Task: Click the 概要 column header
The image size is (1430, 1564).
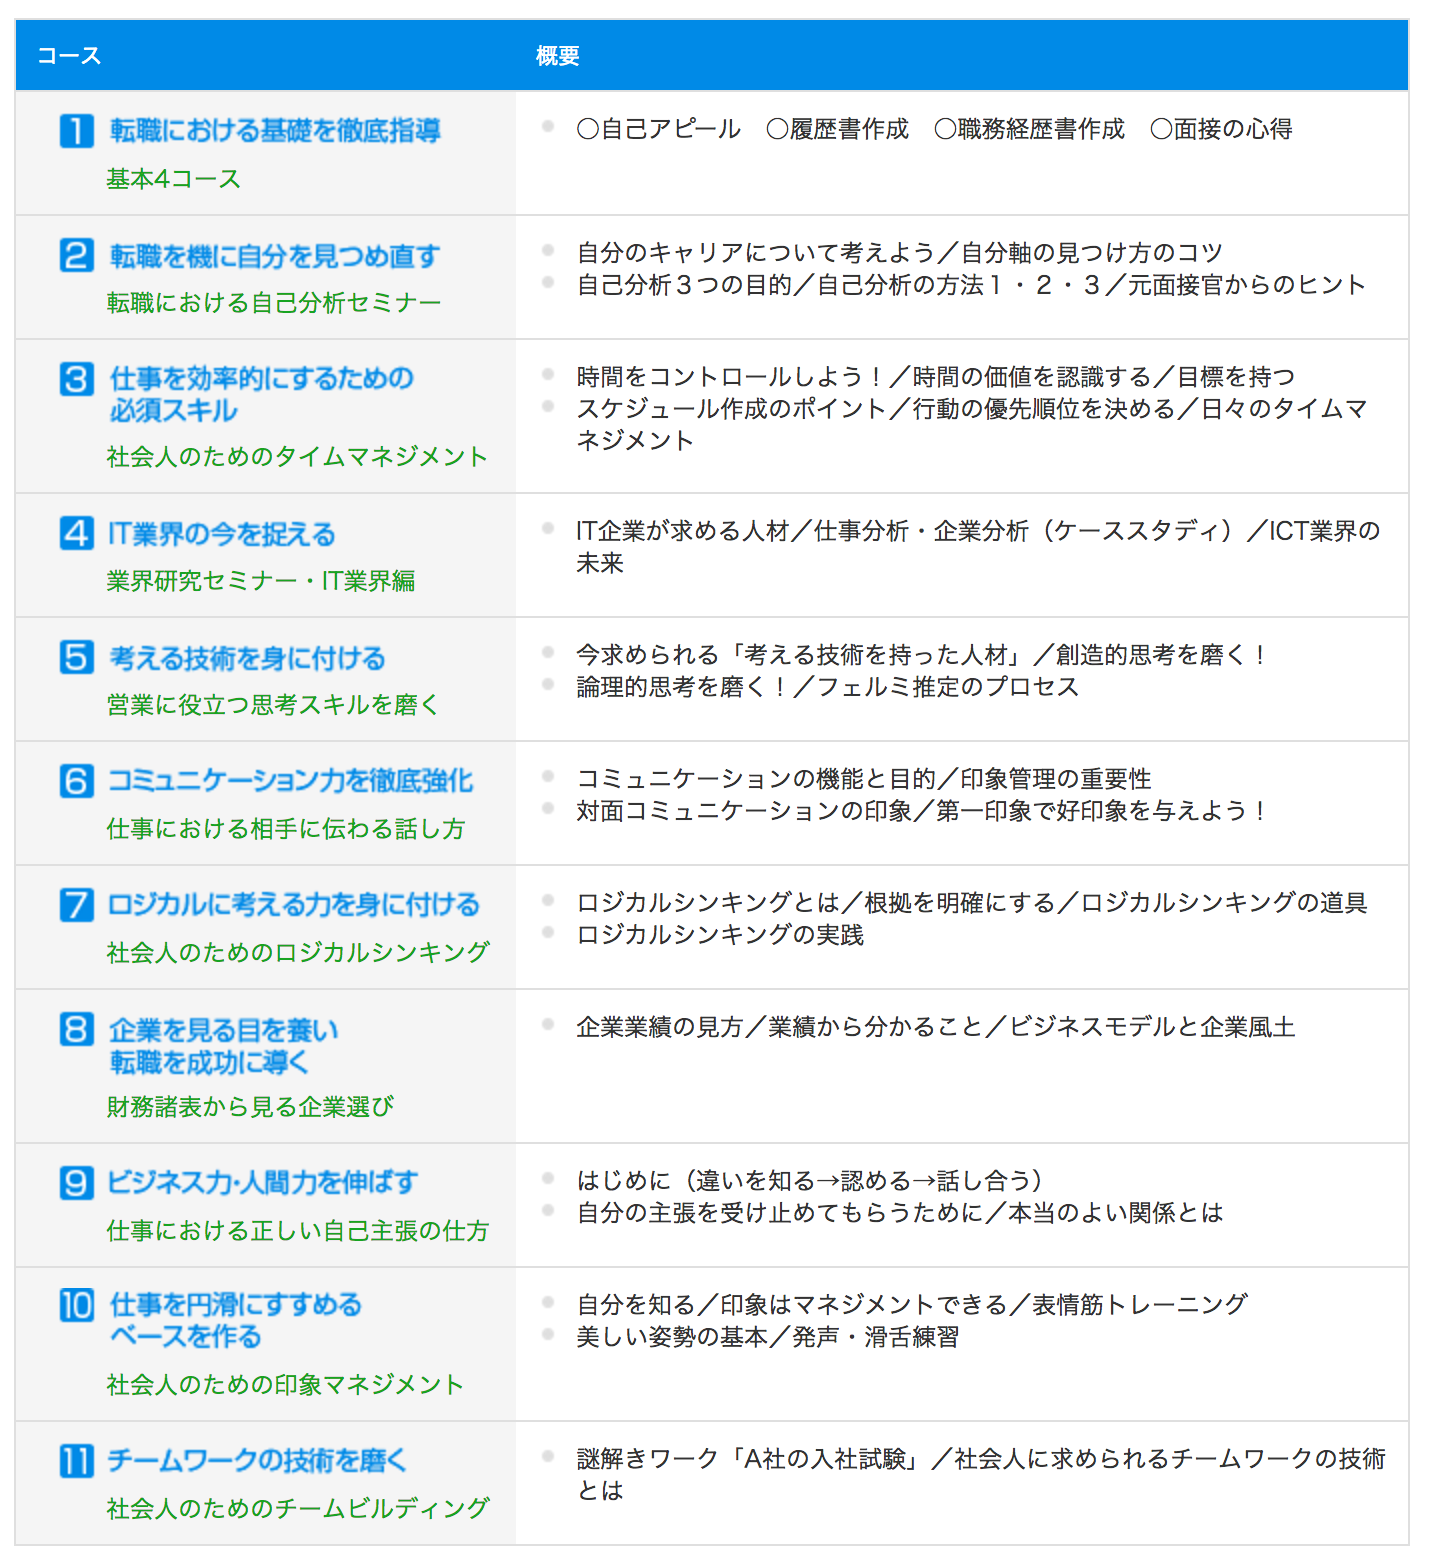Action: pos(557,56)
